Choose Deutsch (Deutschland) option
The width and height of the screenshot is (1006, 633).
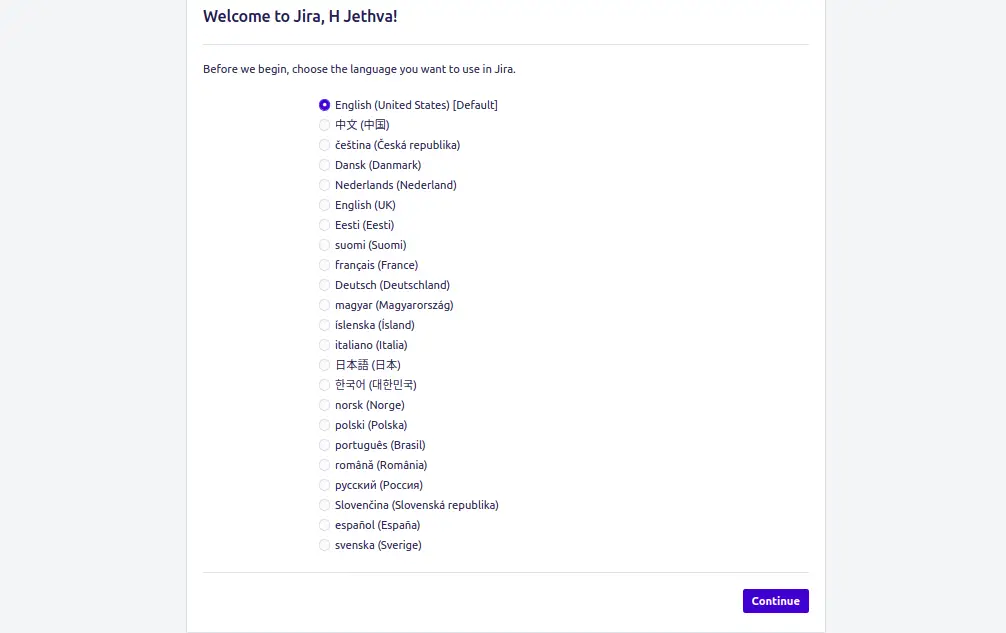(x=325, y=285)
